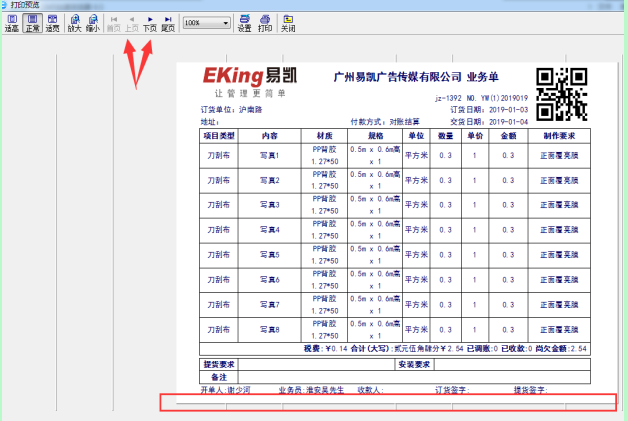Viewport: 628px width, 421px height.
Task: Select the 写真1 content cell
Action: [x=269, y=156]
